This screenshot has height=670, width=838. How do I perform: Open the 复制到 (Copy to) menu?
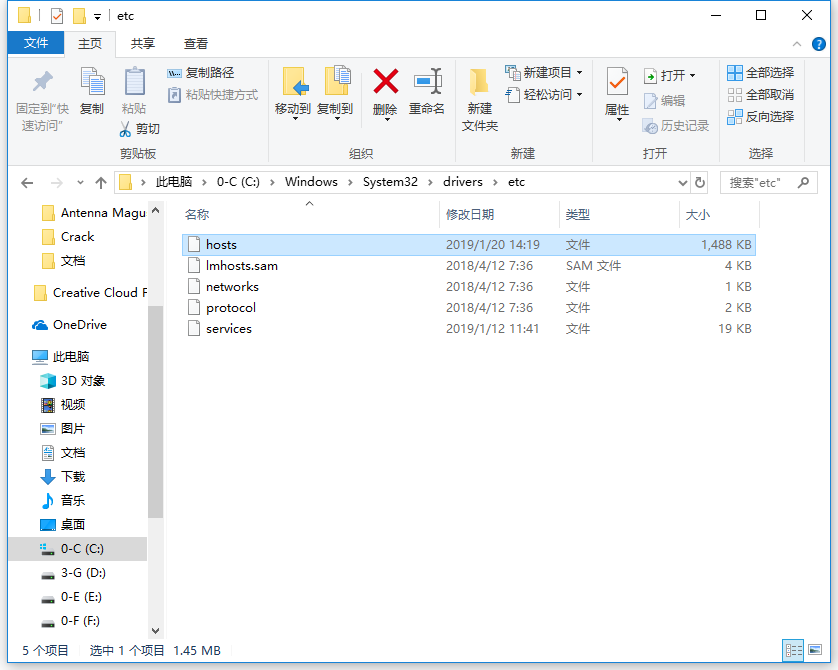tap(335, 92)
